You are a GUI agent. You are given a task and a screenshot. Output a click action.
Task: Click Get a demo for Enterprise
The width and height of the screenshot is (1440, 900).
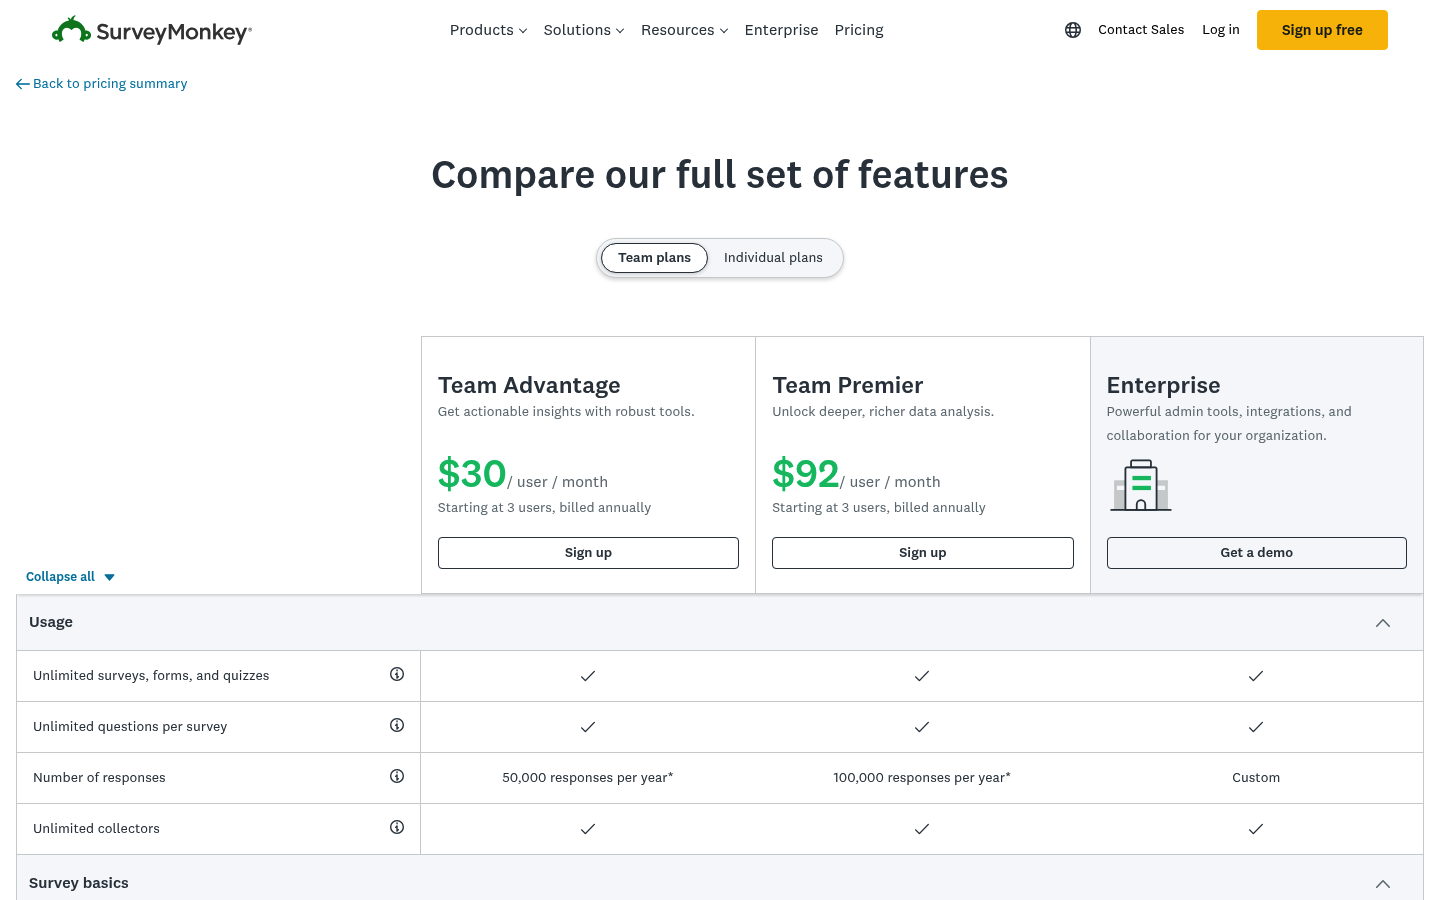tap(1256, 553)
